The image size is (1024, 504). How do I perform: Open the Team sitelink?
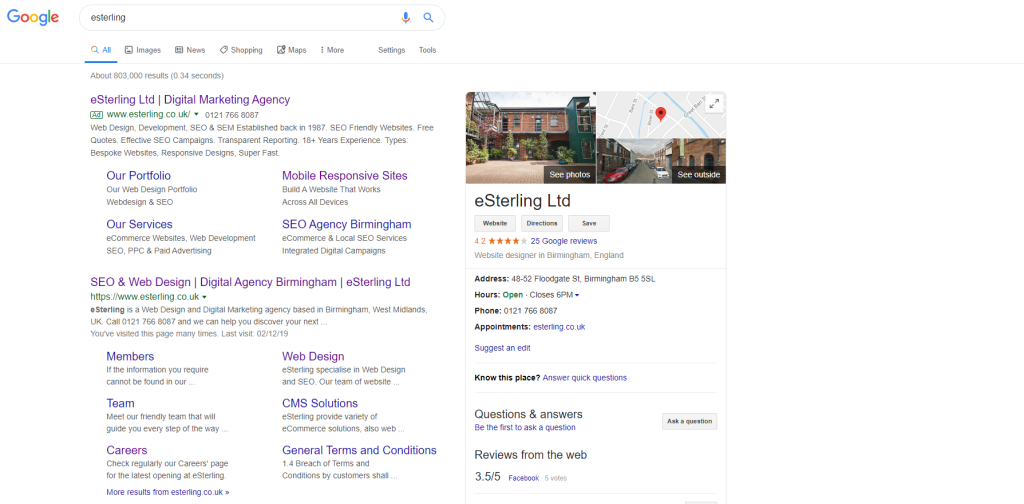pos(120,403)
